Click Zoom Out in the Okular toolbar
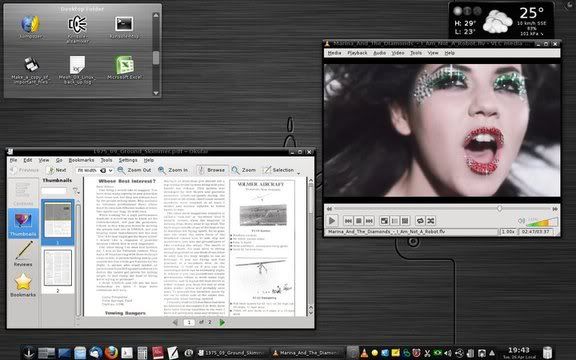Screen dimensions: 576x360 coord(134,170)
